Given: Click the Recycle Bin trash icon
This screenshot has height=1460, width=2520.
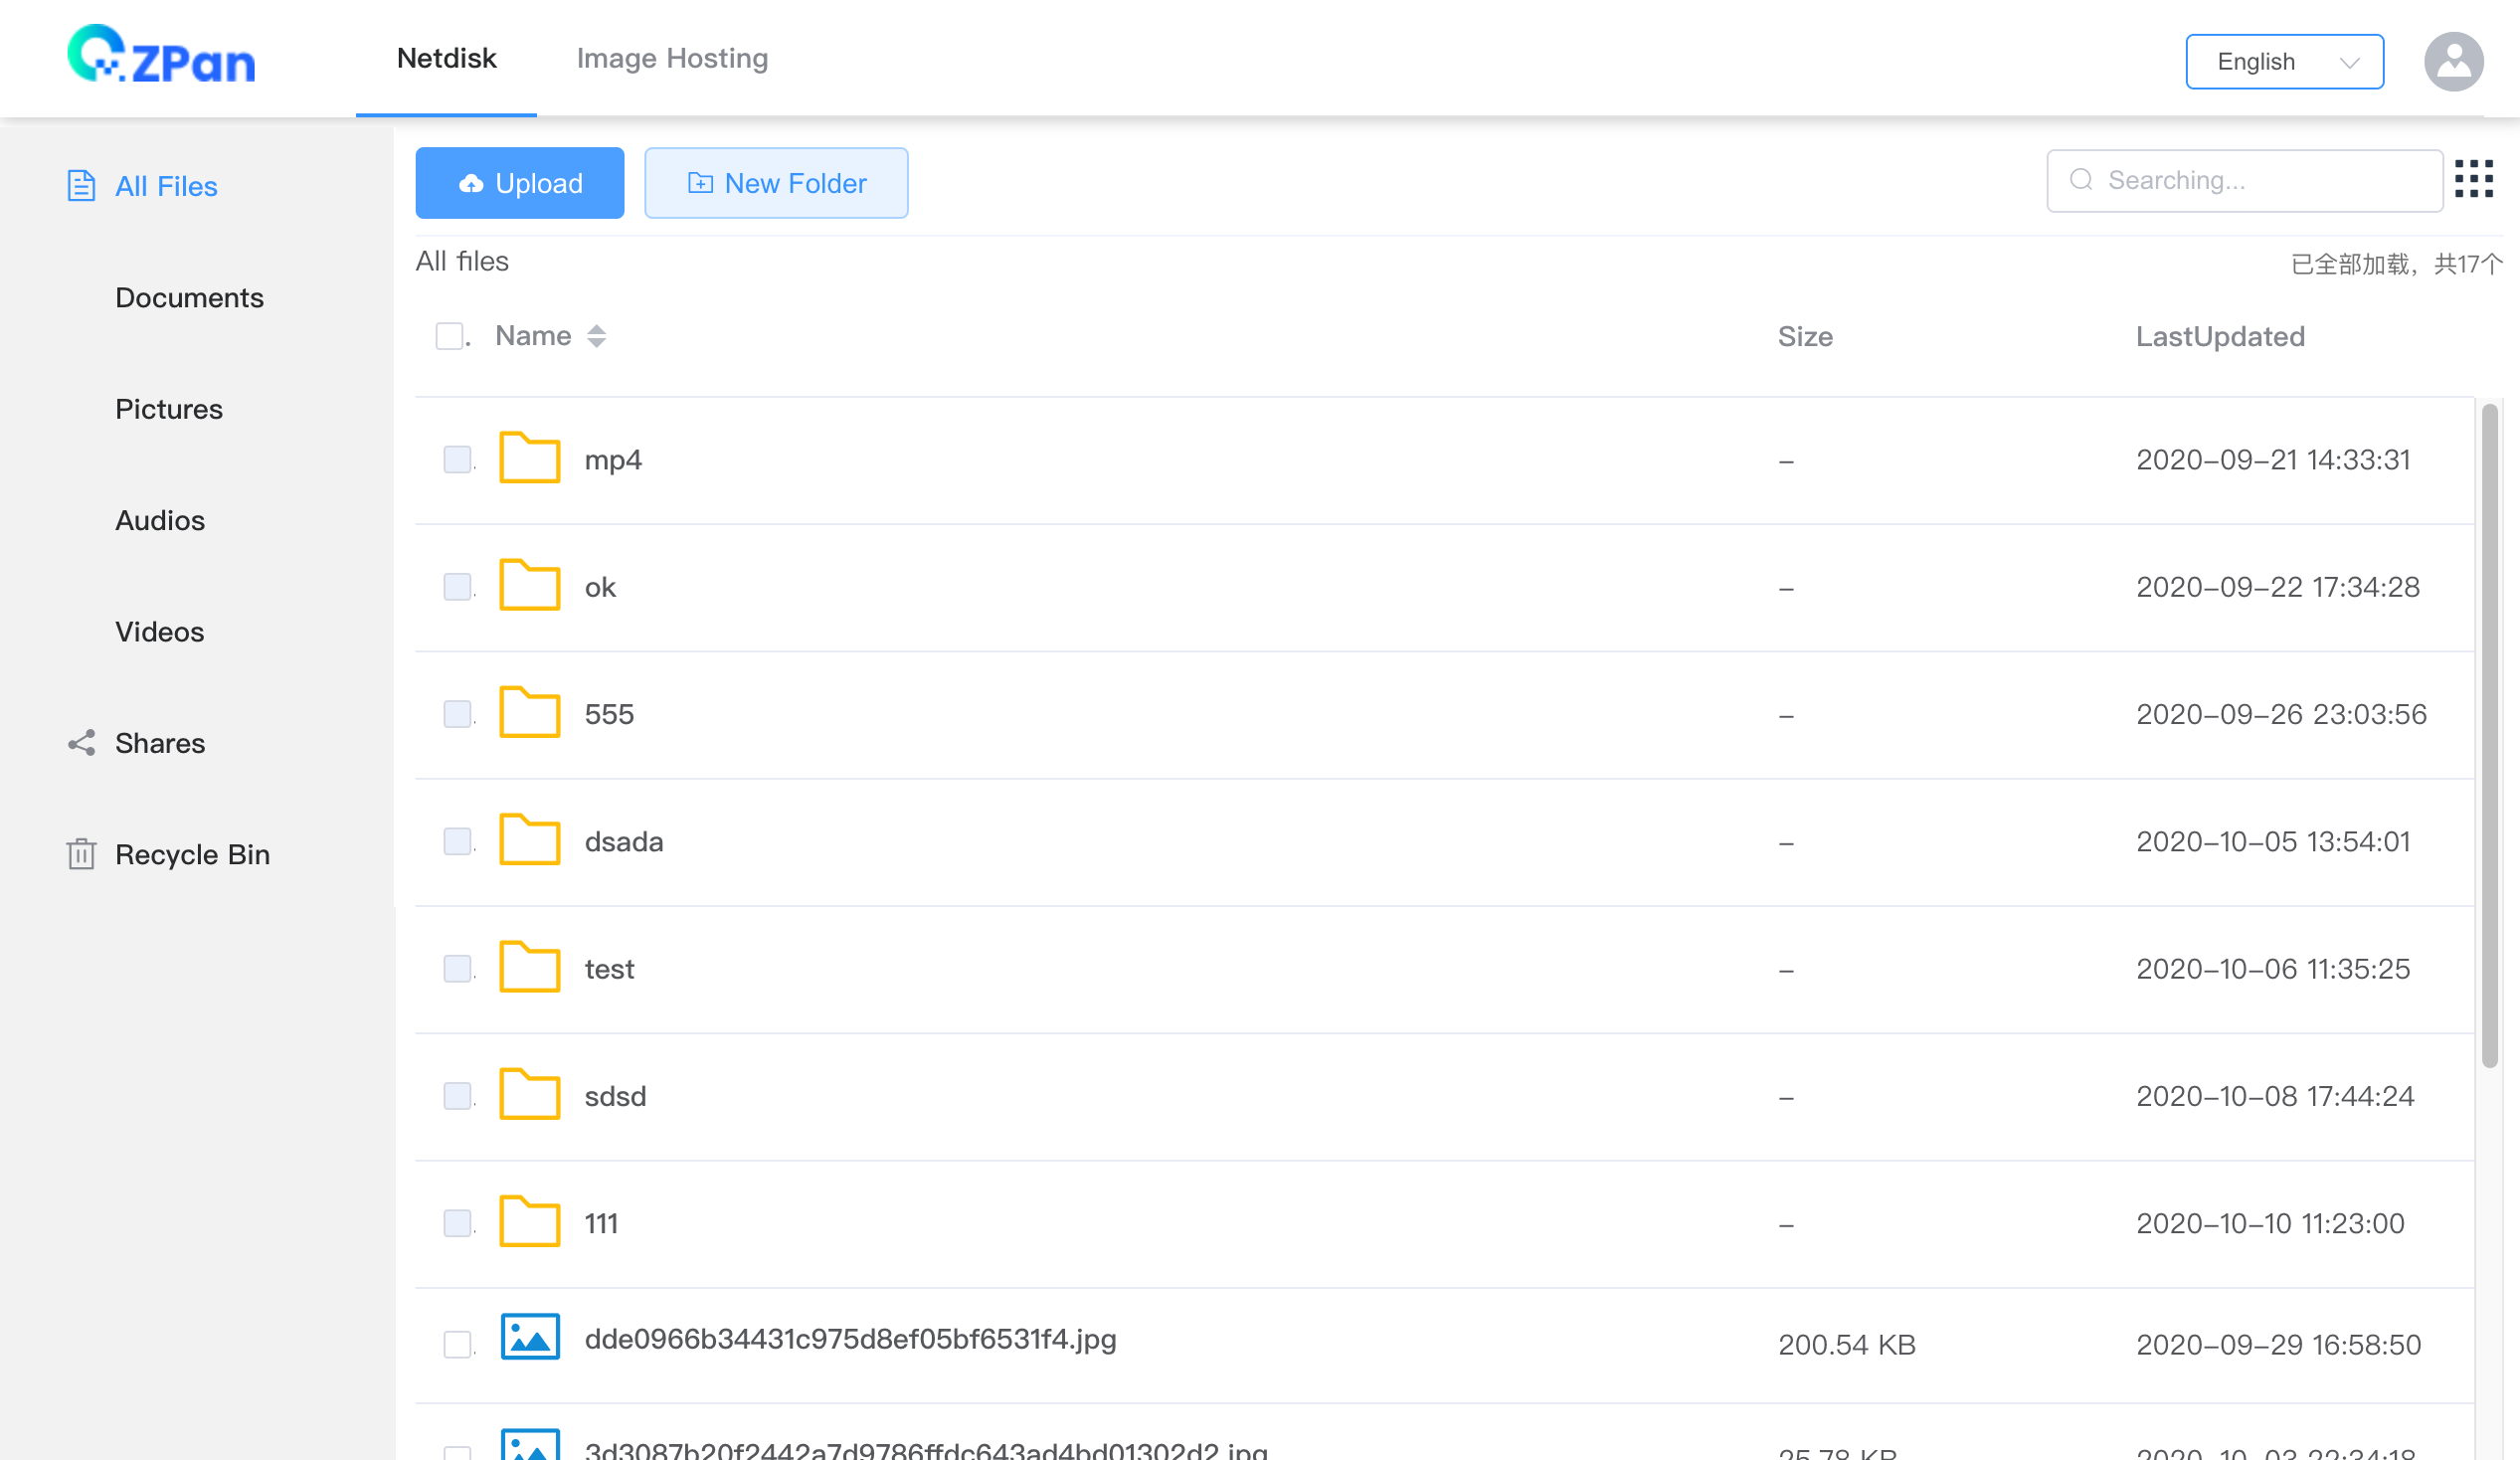Looking at the screenshot, I should point(81,854).
